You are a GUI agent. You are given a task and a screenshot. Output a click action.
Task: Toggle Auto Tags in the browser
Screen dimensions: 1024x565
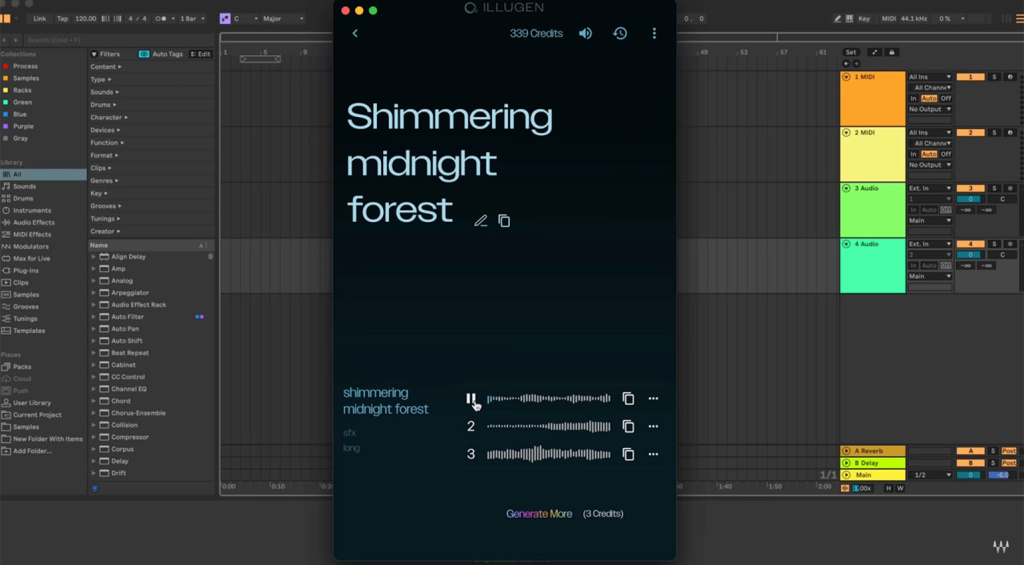point(161,54)
